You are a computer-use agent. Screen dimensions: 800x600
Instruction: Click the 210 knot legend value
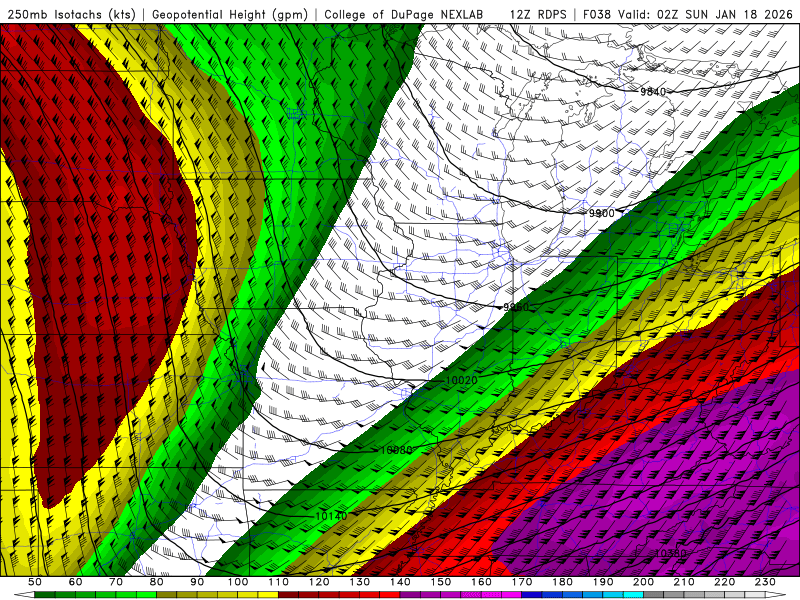(x=684, y=582)
